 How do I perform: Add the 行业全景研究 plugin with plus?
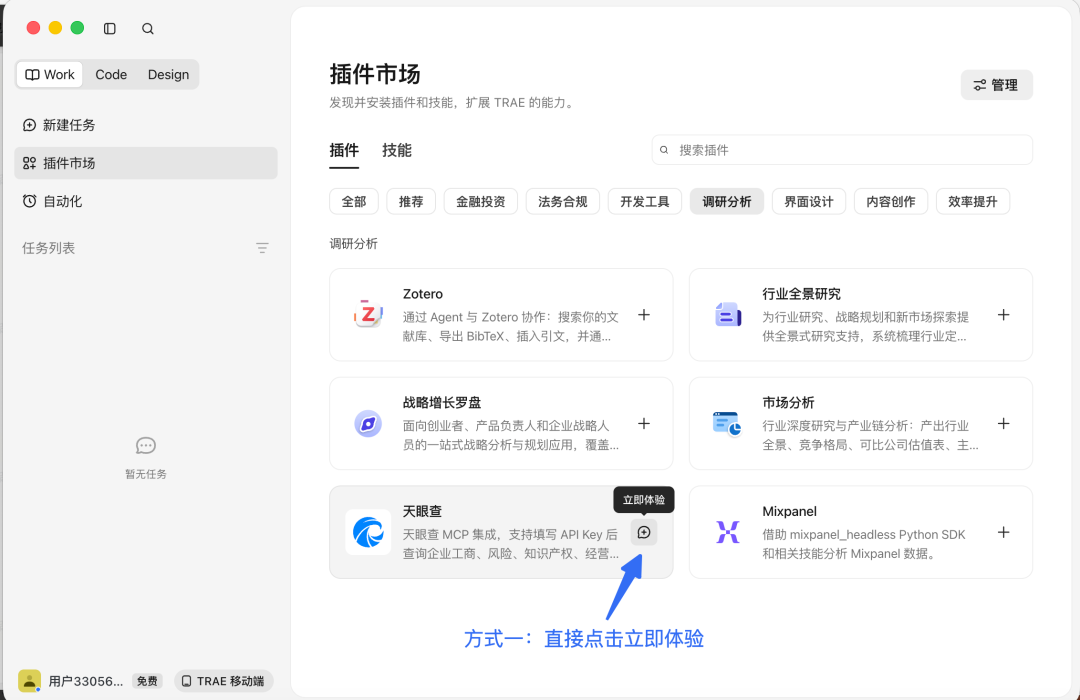[x=1004, y=315]
